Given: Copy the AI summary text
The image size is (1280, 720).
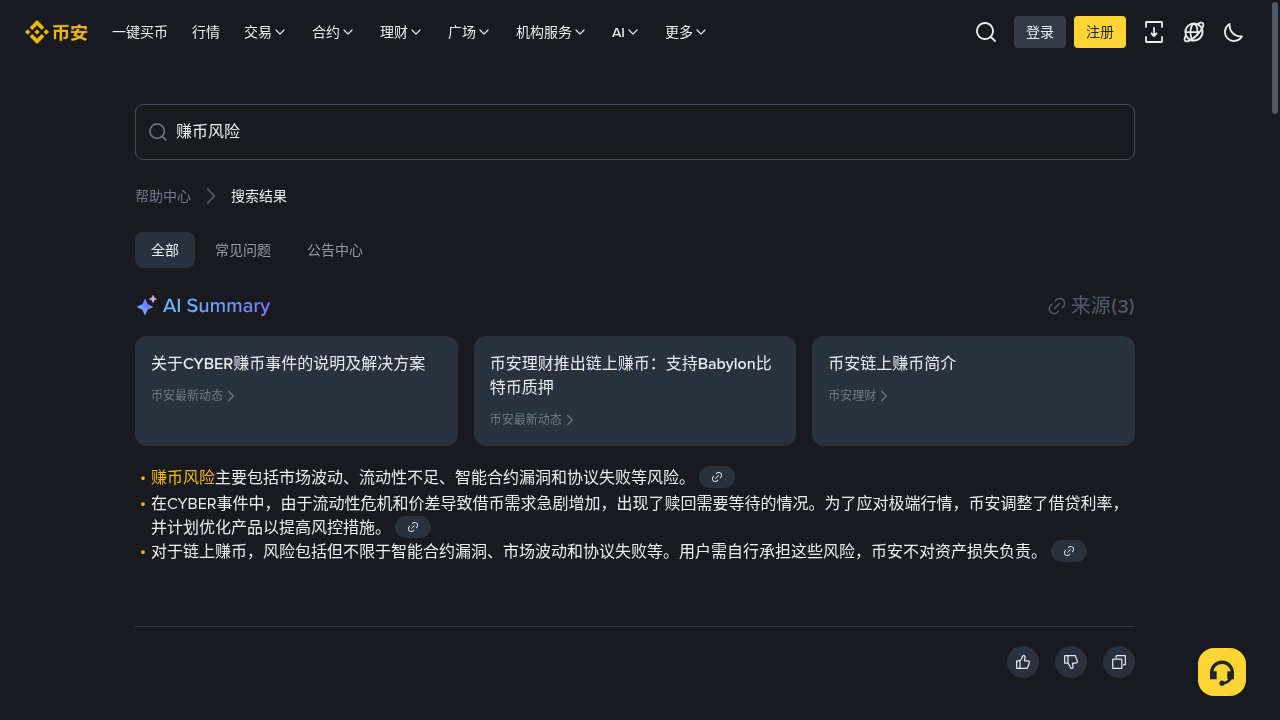Looking at the screenshot, I should (x=1119, y=662).
